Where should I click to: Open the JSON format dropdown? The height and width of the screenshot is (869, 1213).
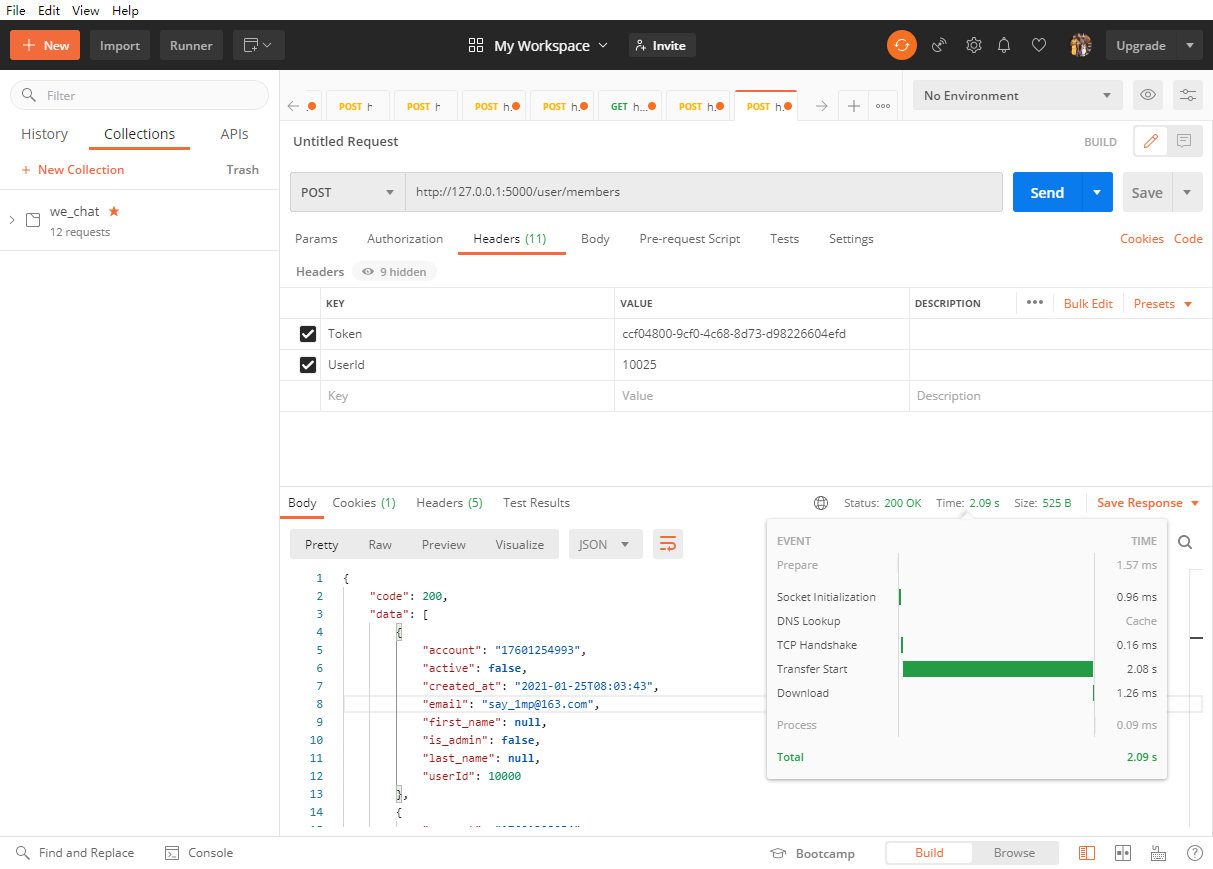pyautogui.click(x=605, y=544)
